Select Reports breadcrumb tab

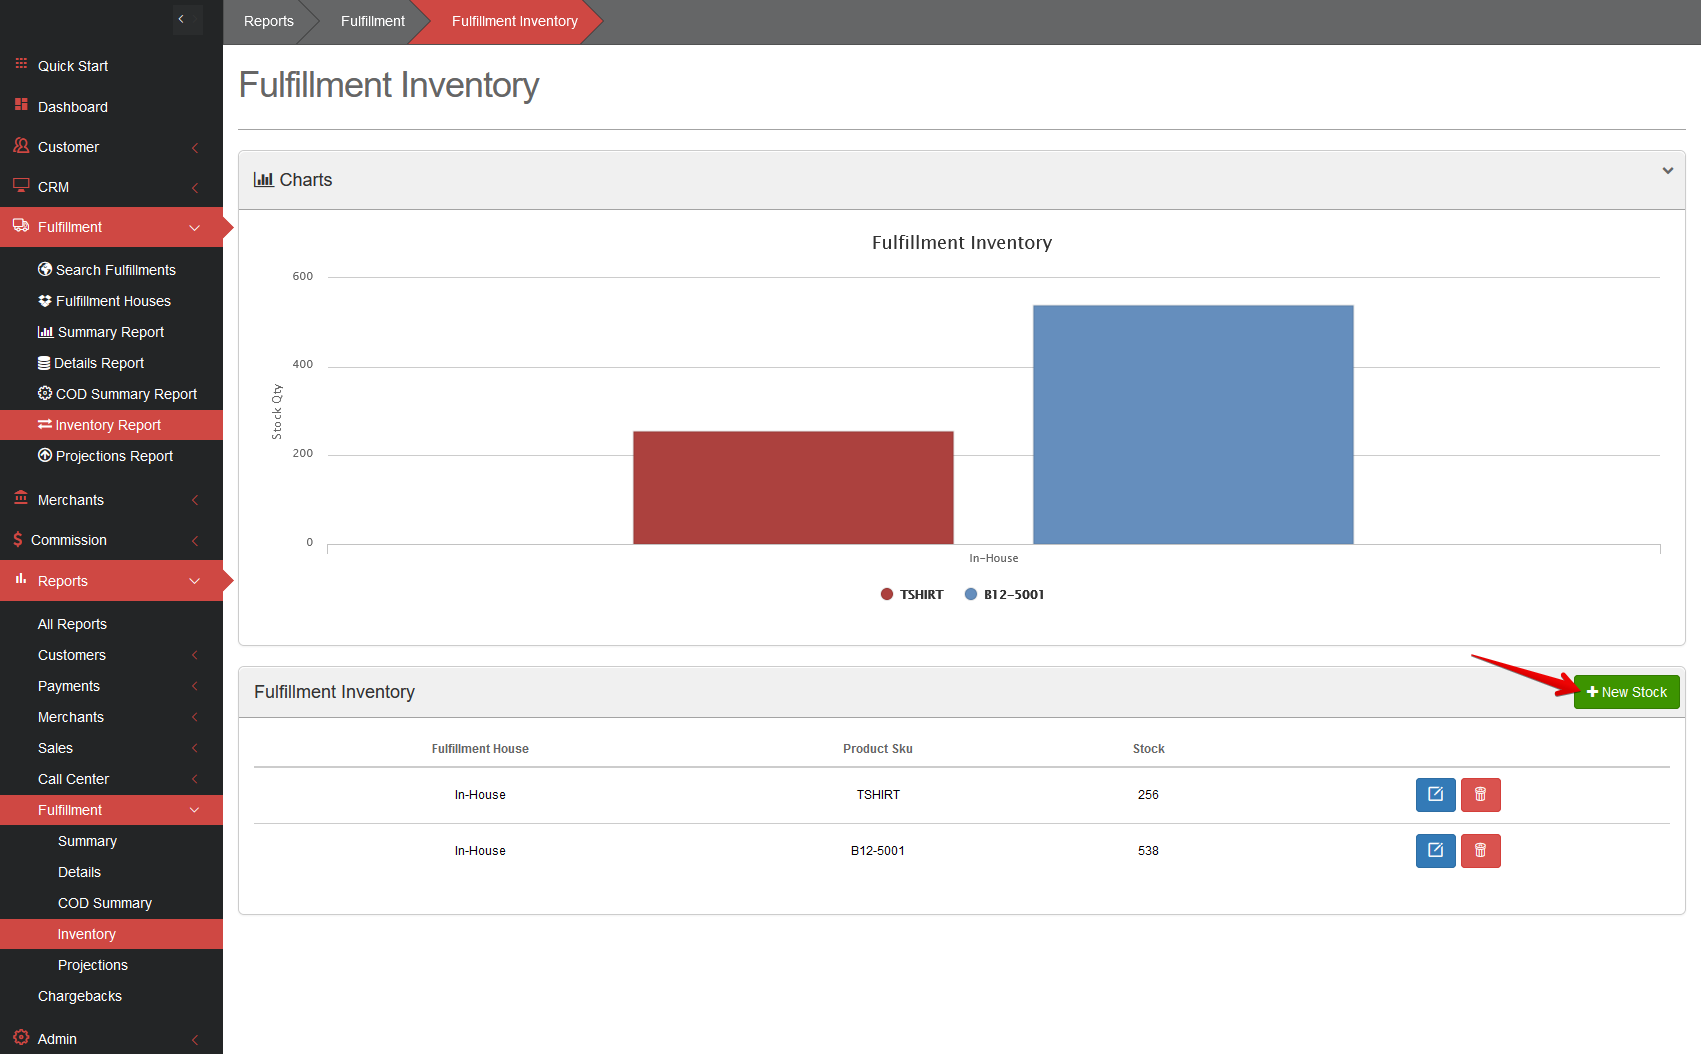(268, 21)
